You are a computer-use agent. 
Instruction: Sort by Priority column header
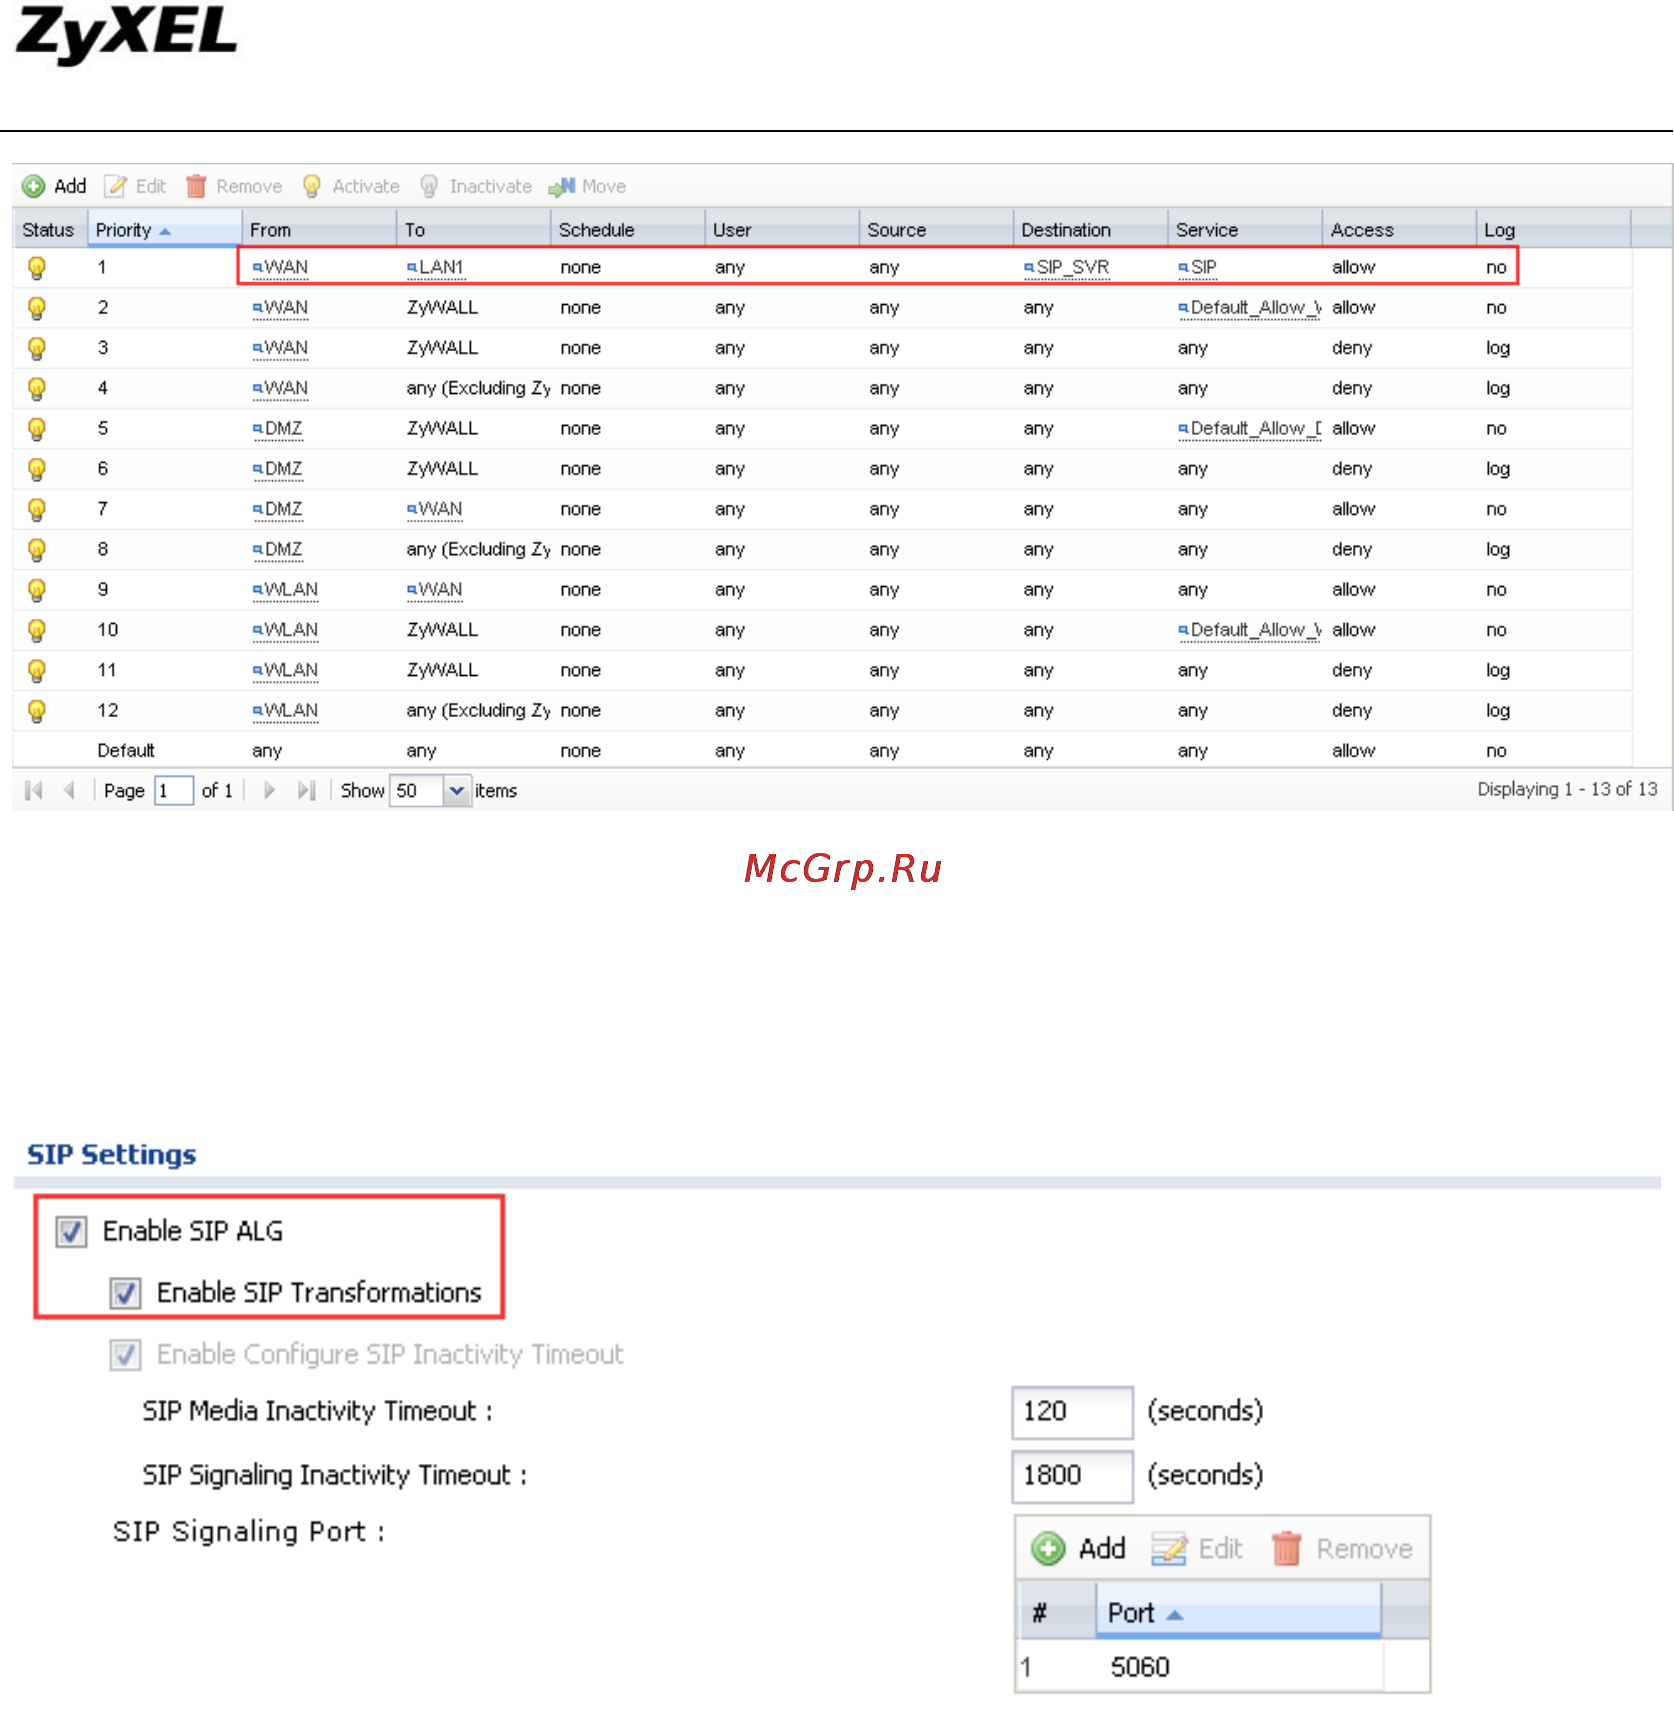point(165,230)
